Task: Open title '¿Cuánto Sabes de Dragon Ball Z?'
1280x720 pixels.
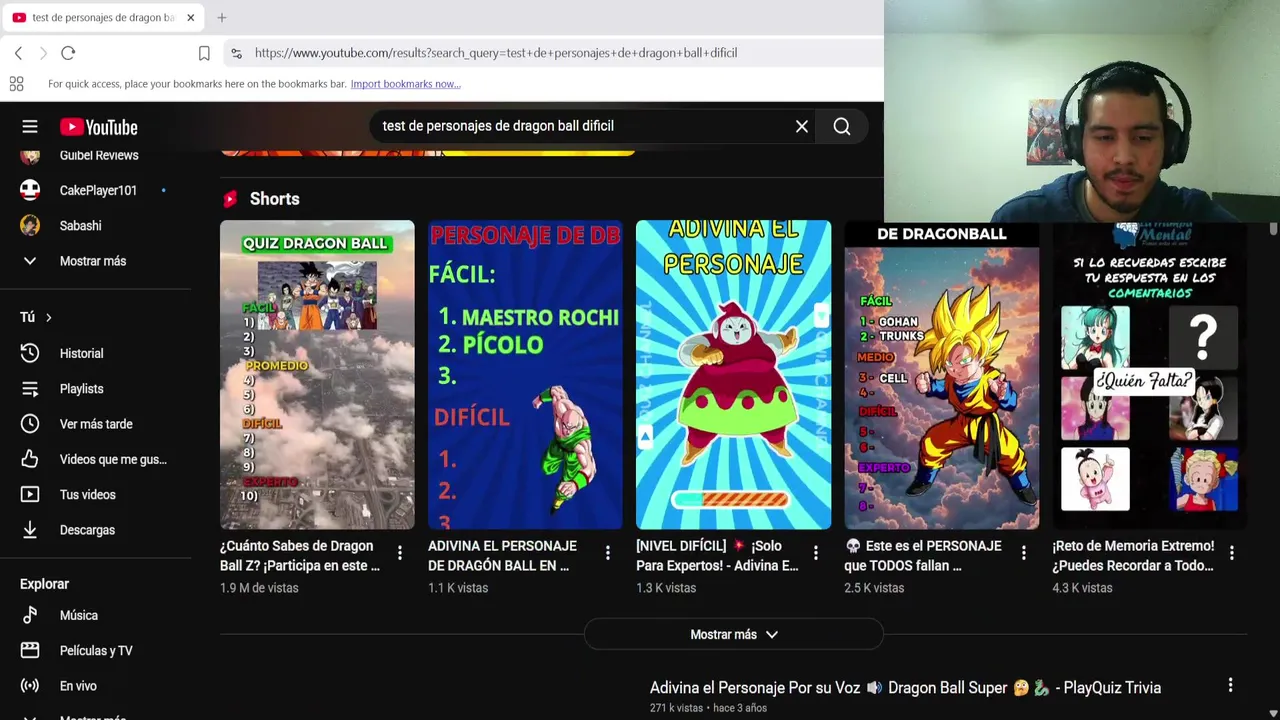Action: pos(300,556)
